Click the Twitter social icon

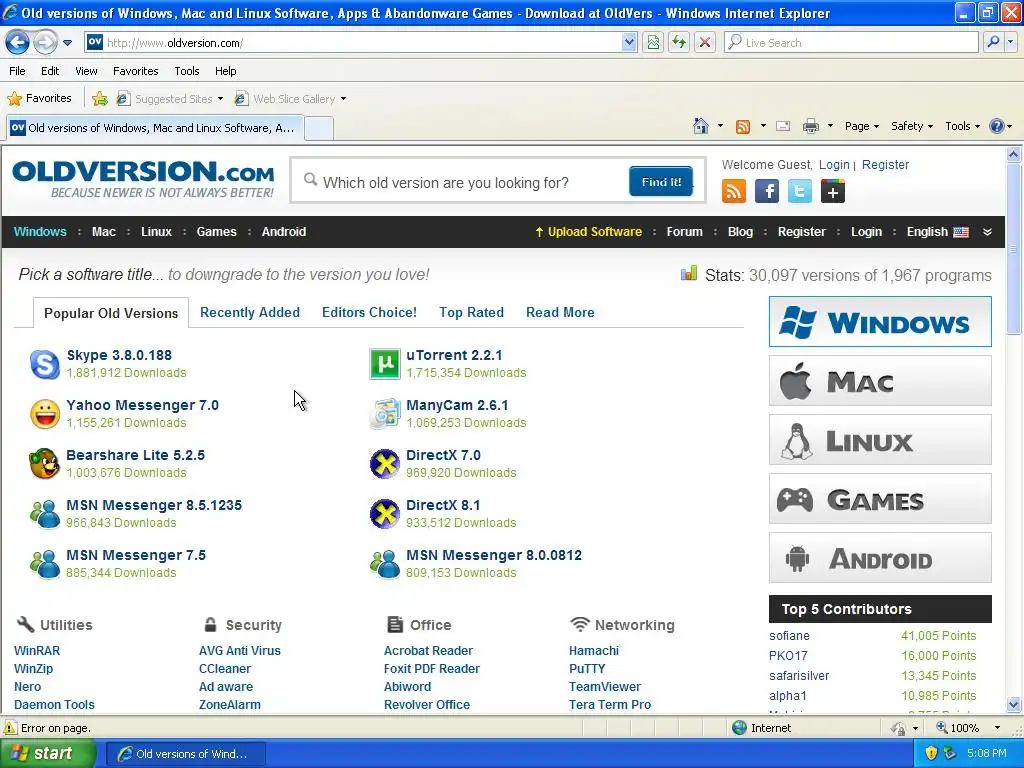coord(799,191)
